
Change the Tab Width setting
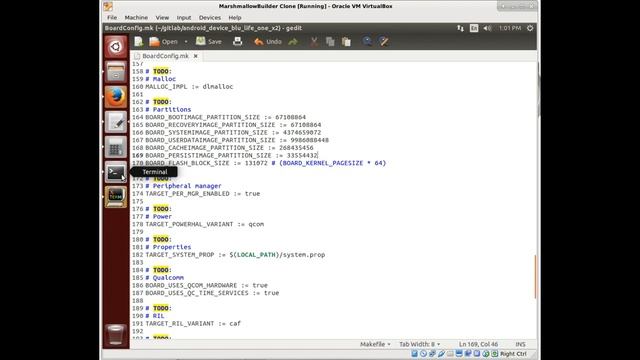[x=420, y=344]
